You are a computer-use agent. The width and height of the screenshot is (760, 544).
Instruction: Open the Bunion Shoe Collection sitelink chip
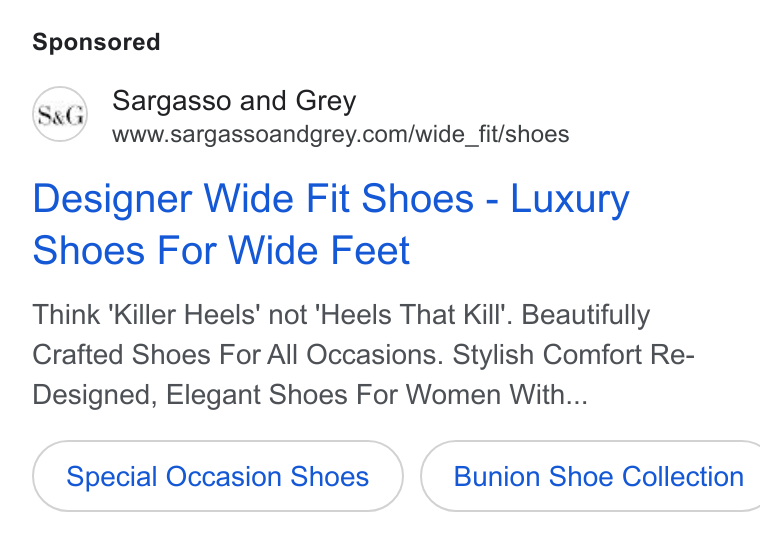pyautogui.click(x=590, y=476)
